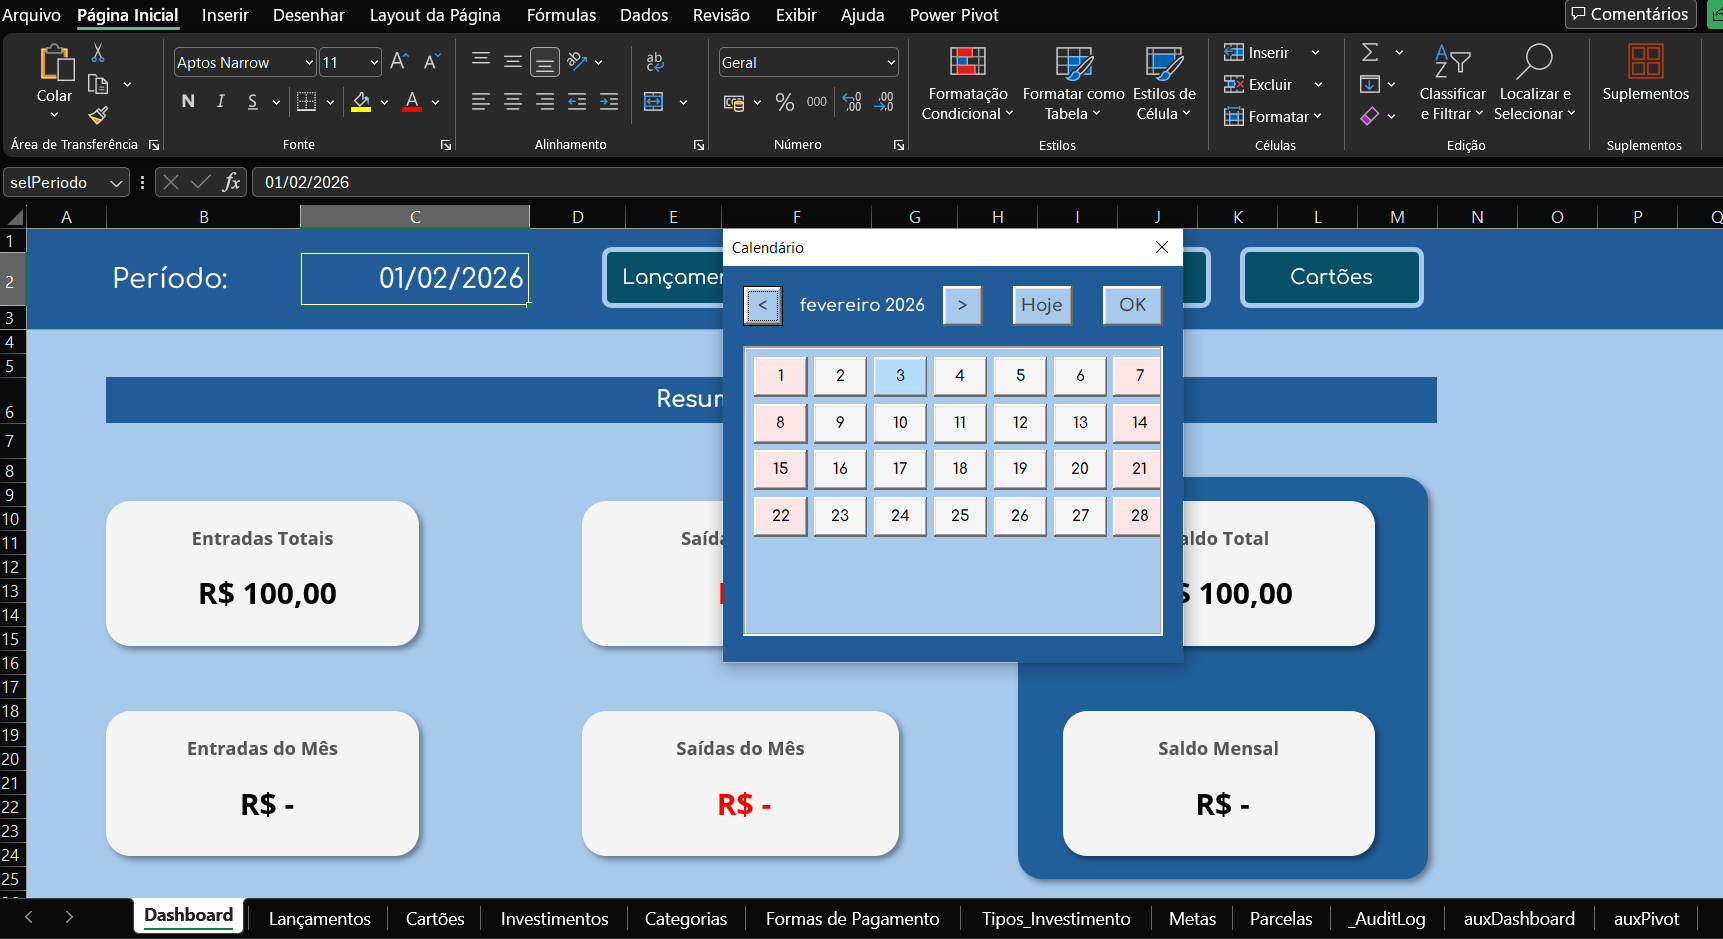The height and width of the screenshot is (939, 1723).
Task: Open the Inserir ribbon tab
Action: coord(225,15)
